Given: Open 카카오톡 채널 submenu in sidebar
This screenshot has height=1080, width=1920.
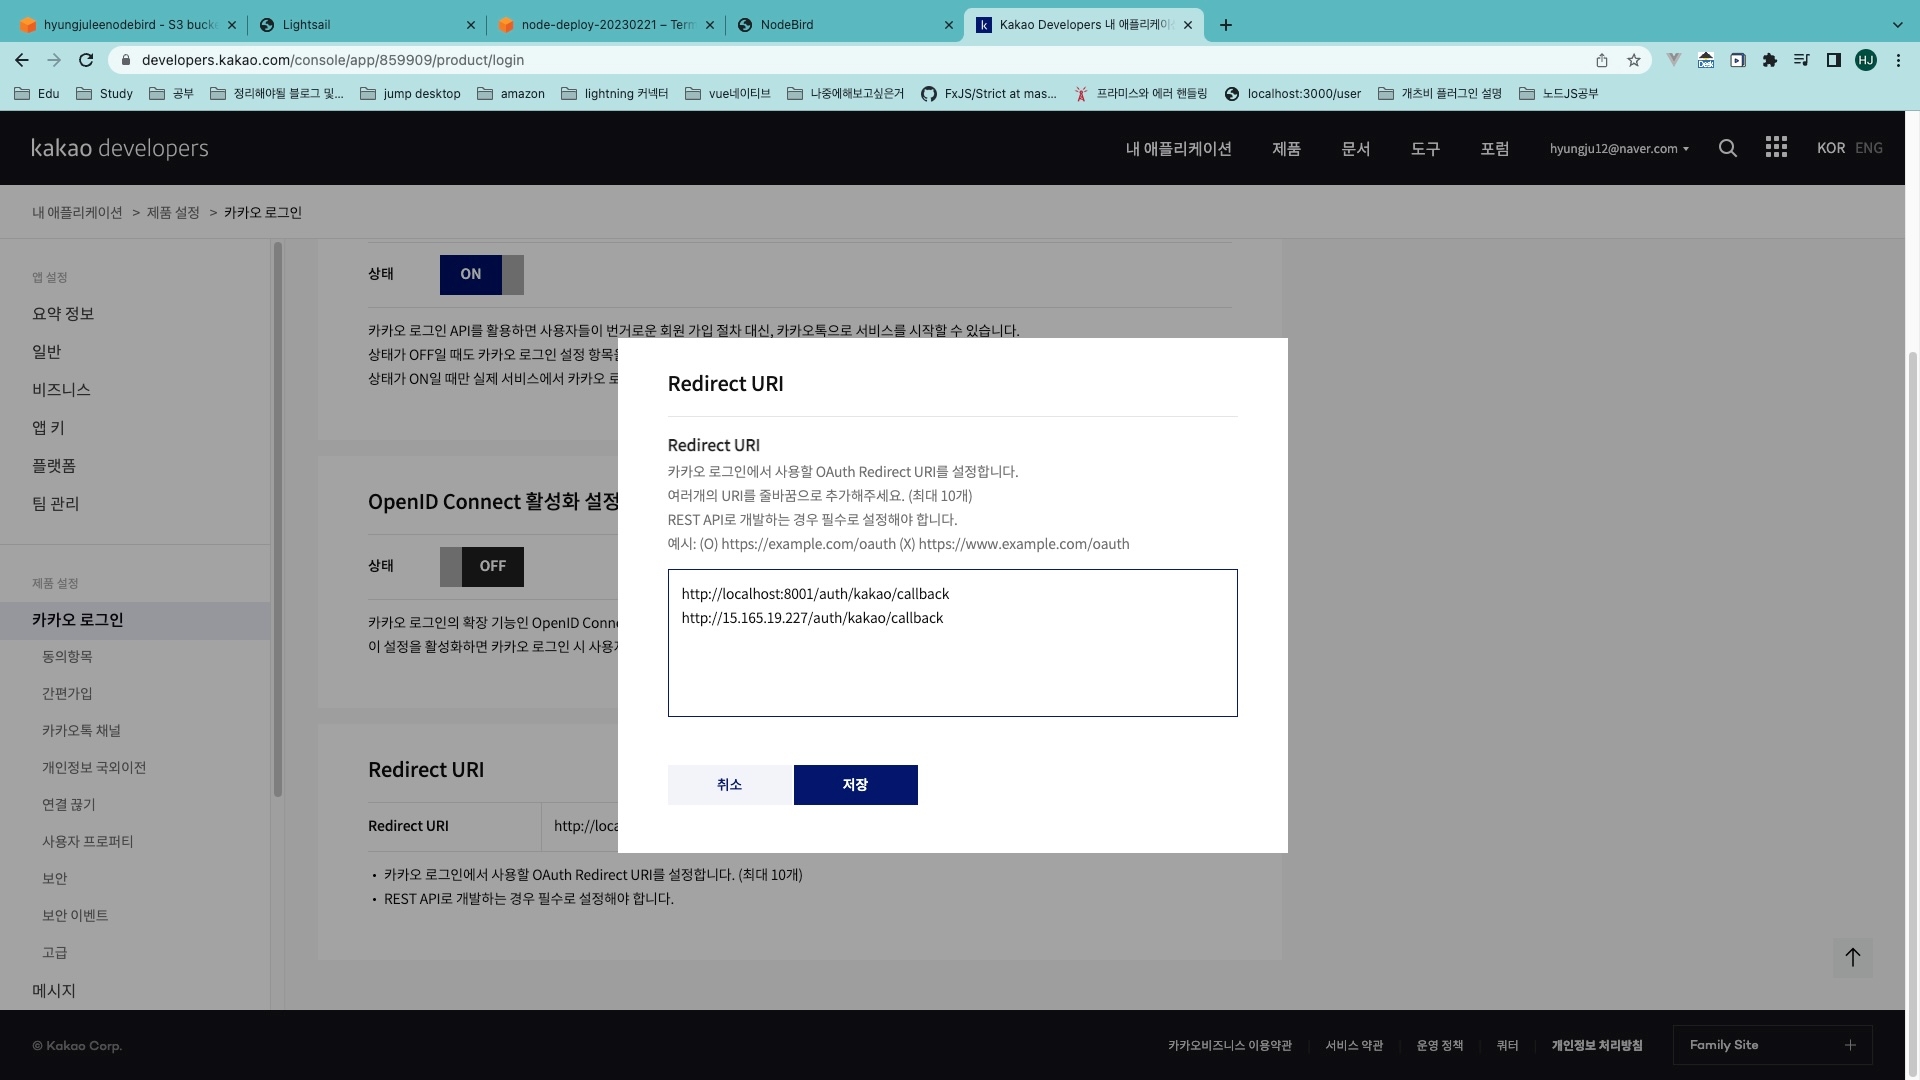Looking at the screenshot, I should [81, 731].
